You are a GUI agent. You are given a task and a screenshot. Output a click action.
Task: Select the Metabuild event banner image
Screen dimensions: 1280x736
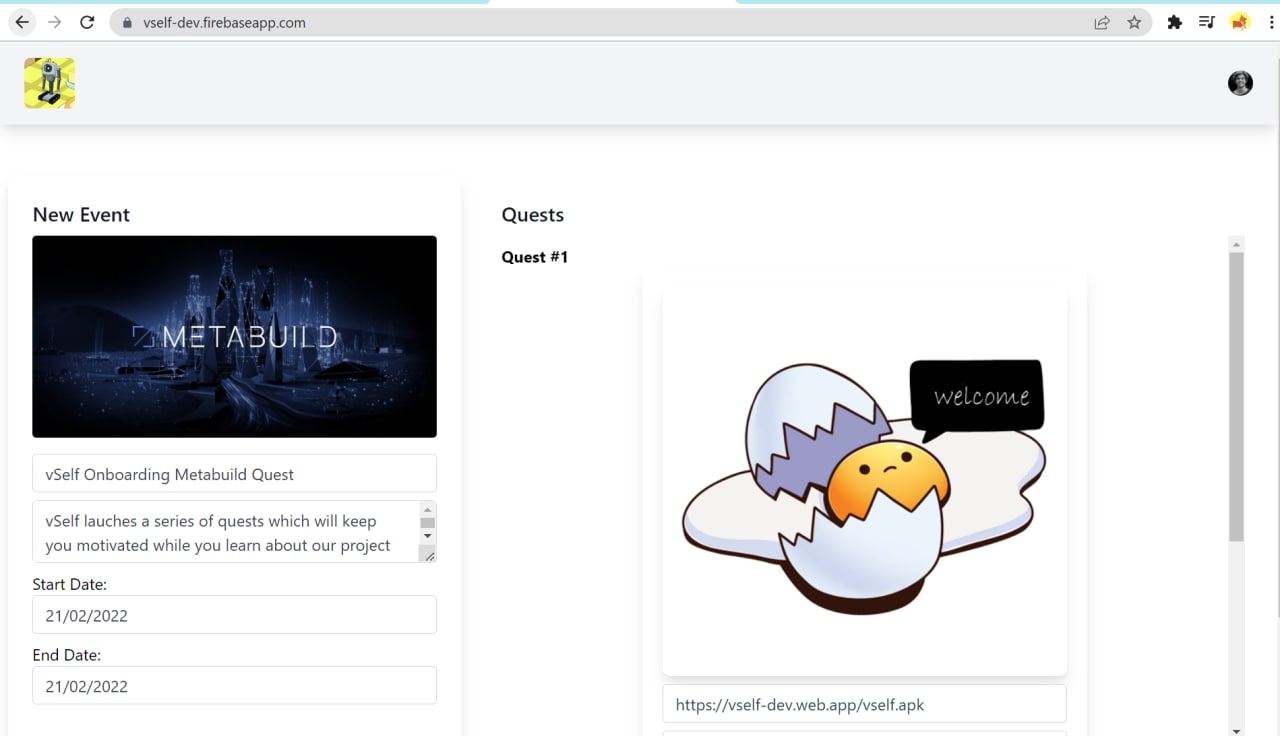[234, 336]
